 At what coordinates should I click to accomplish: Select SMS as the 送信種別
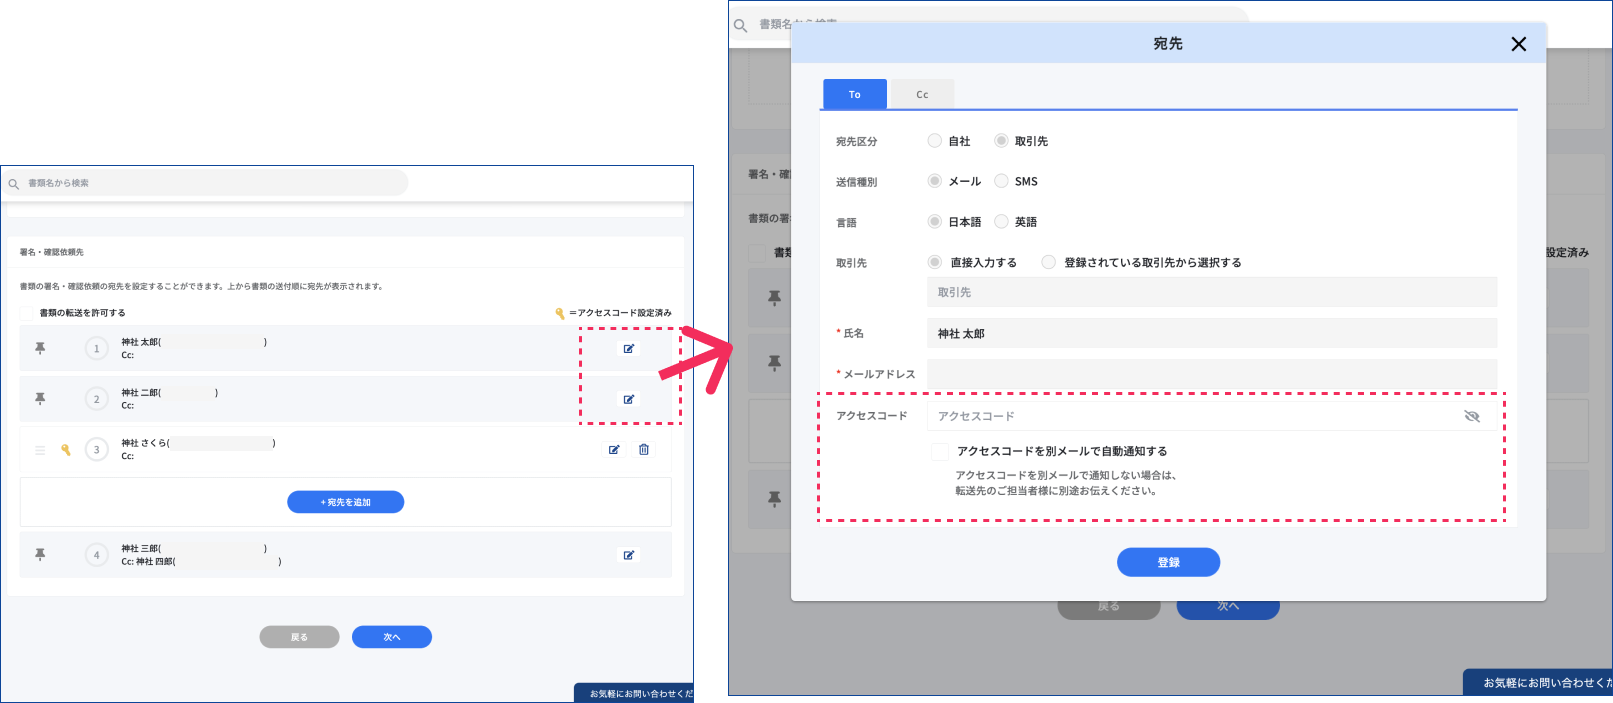pyautogui.click(x=1001, y=181)
